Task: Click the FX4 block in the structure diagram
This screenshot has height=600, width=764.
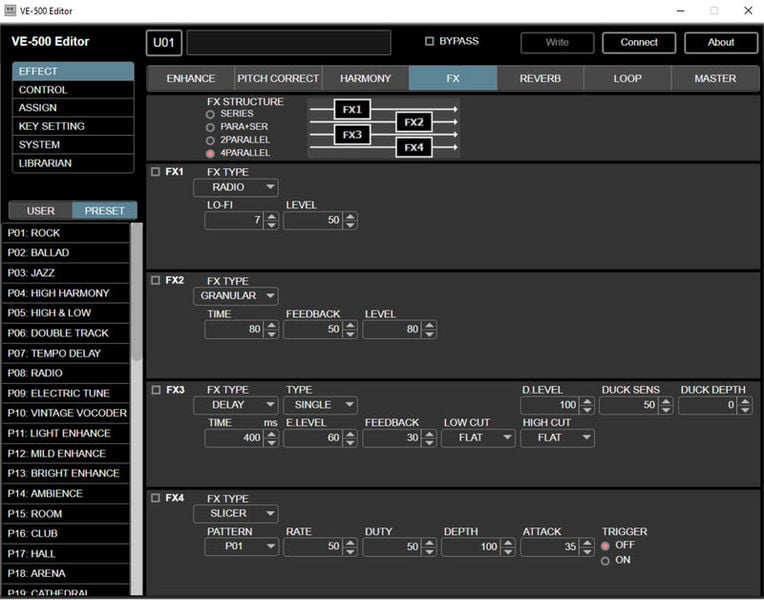Action: 414,147
